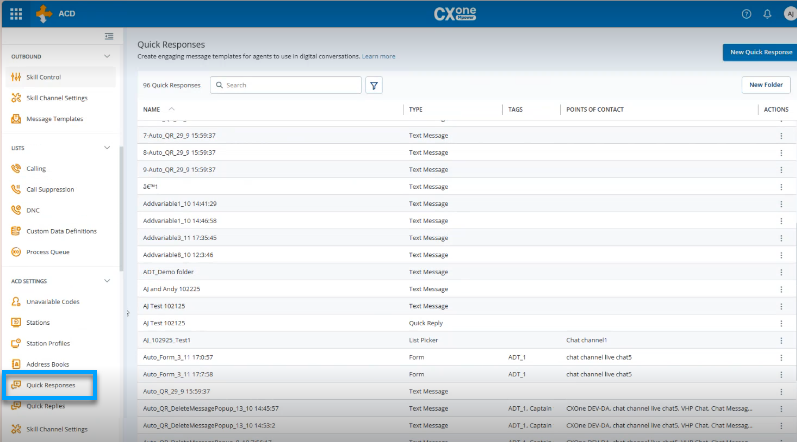Sort by the NAME column header
This screenshot has height=442, width=797.
tap(152, 108)
